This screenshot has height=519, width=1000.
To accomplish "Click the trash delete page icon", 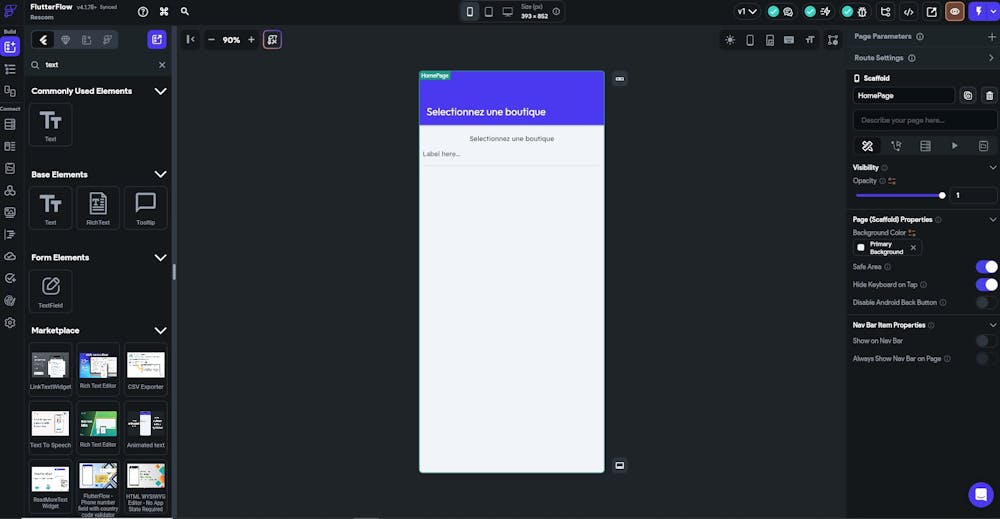I will (x=989, y=96).
